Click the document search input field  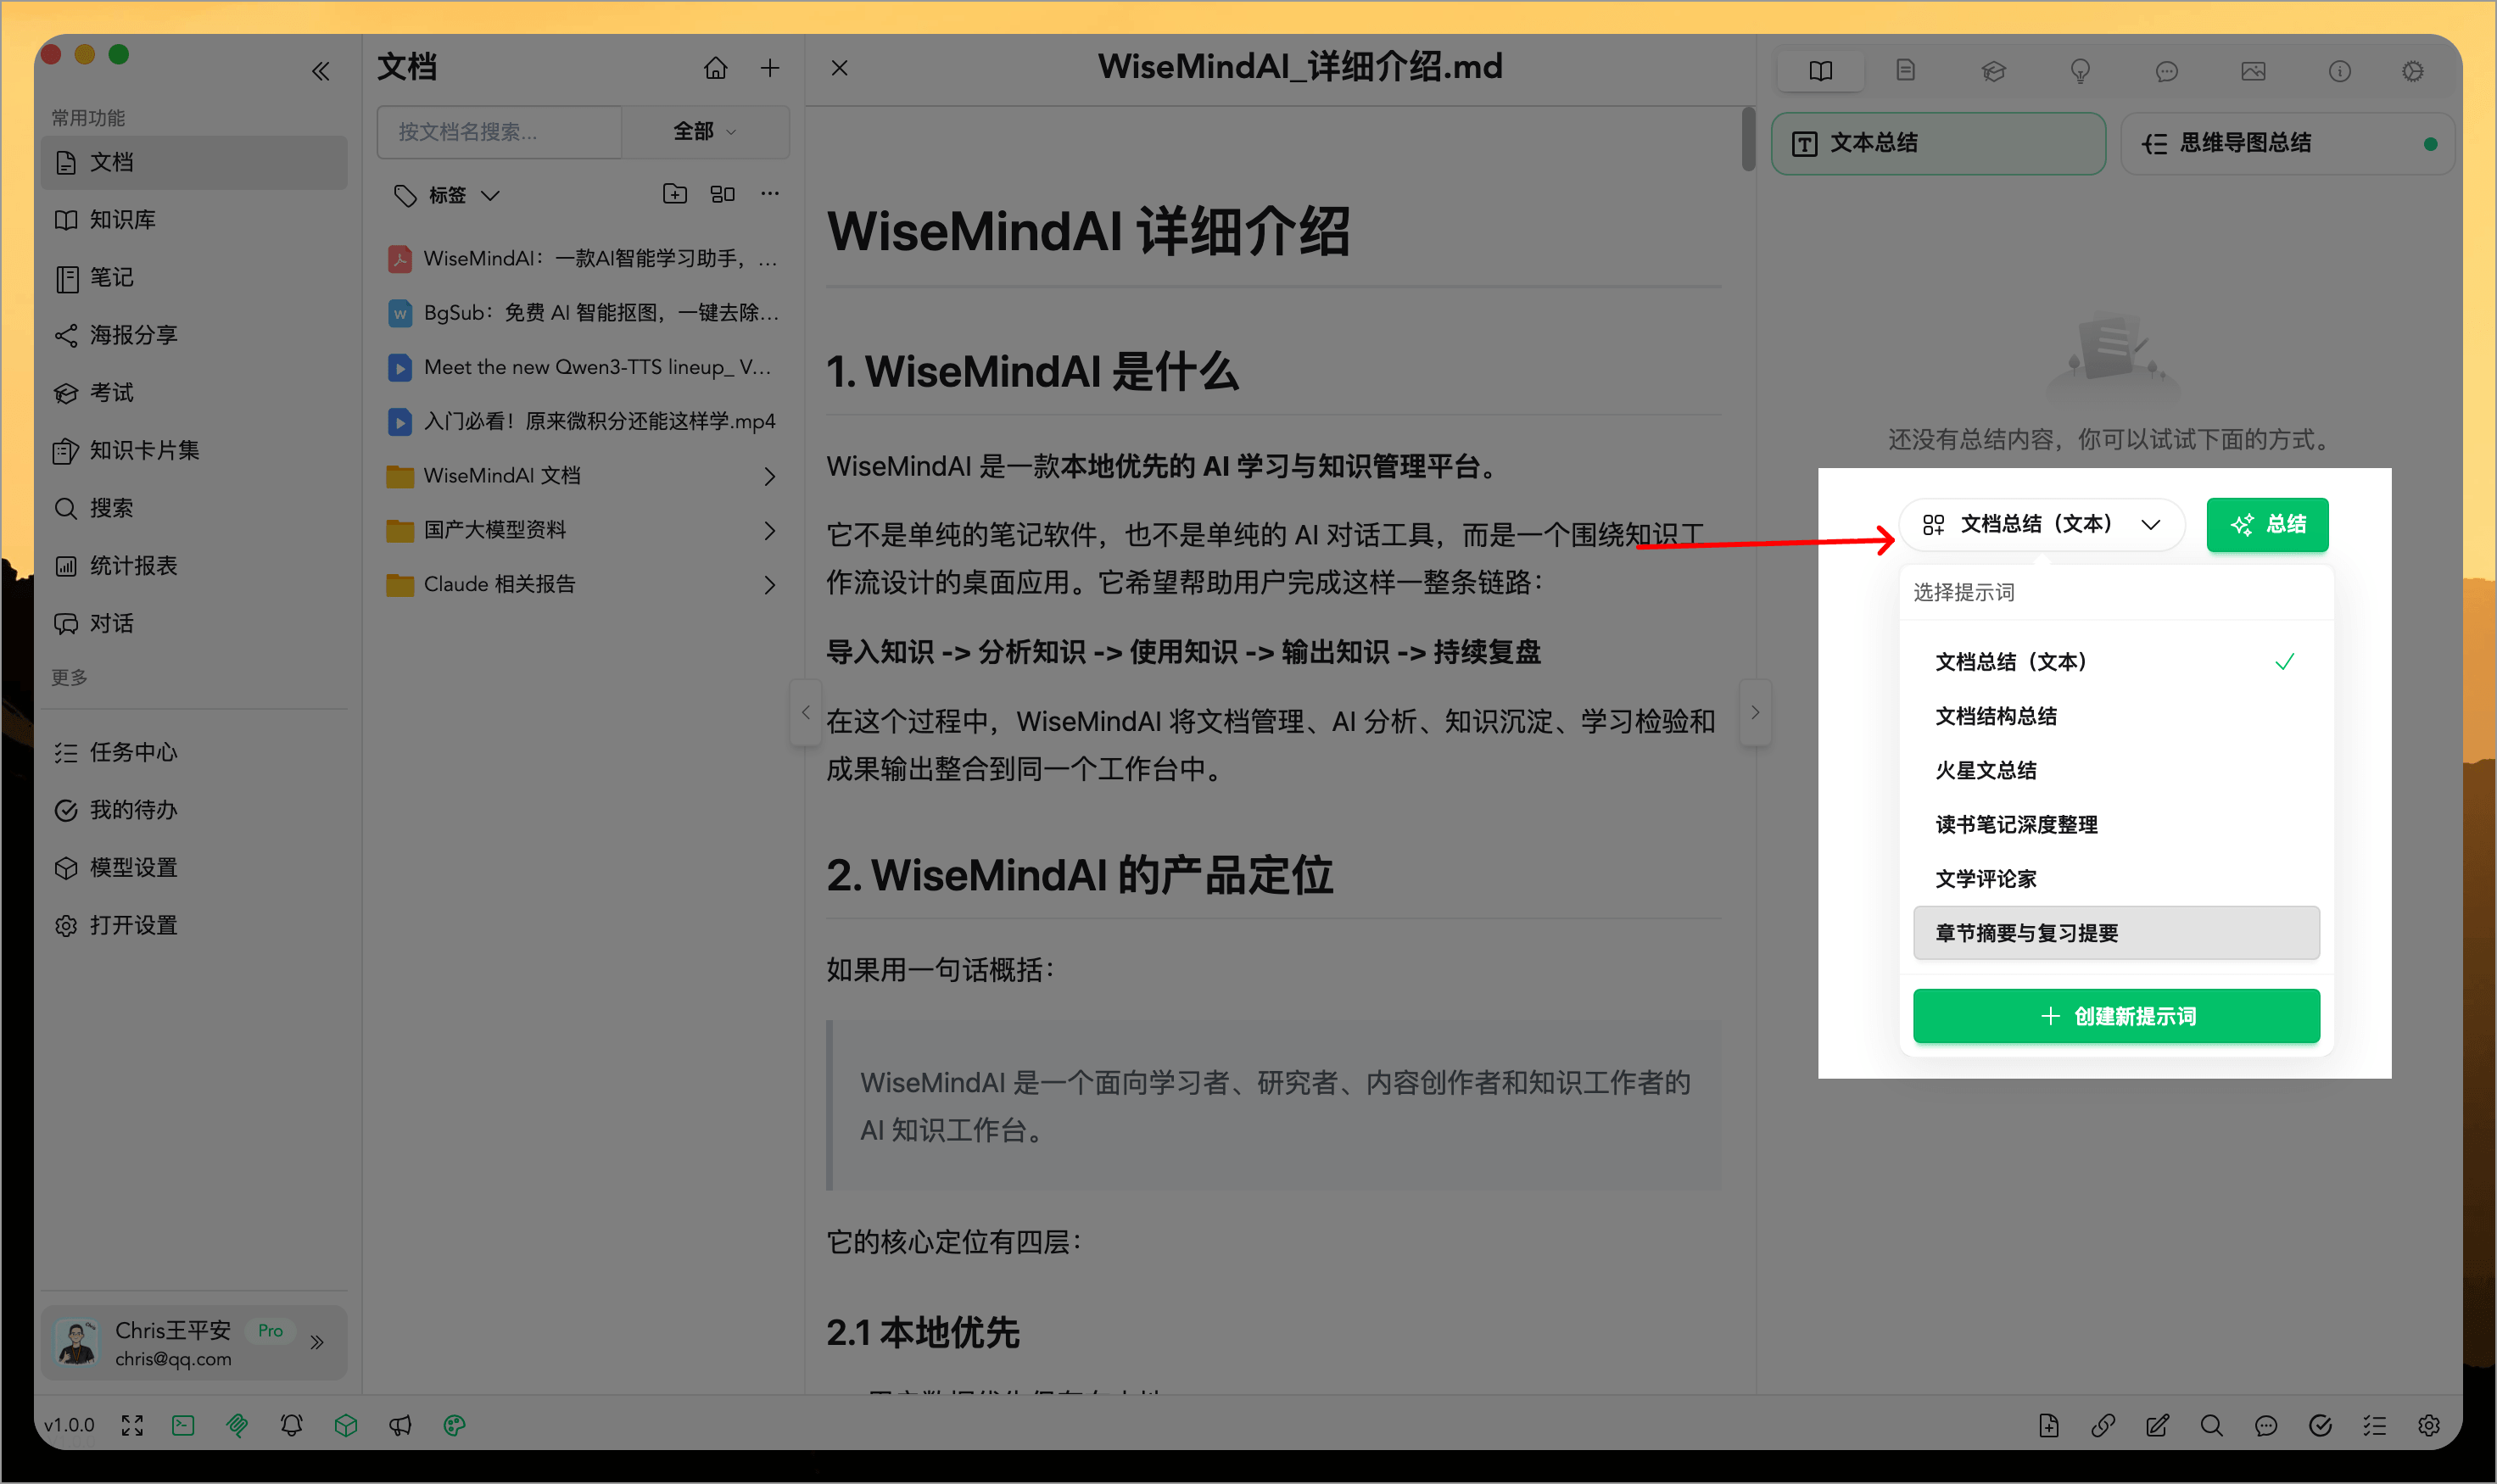[498, 131]
